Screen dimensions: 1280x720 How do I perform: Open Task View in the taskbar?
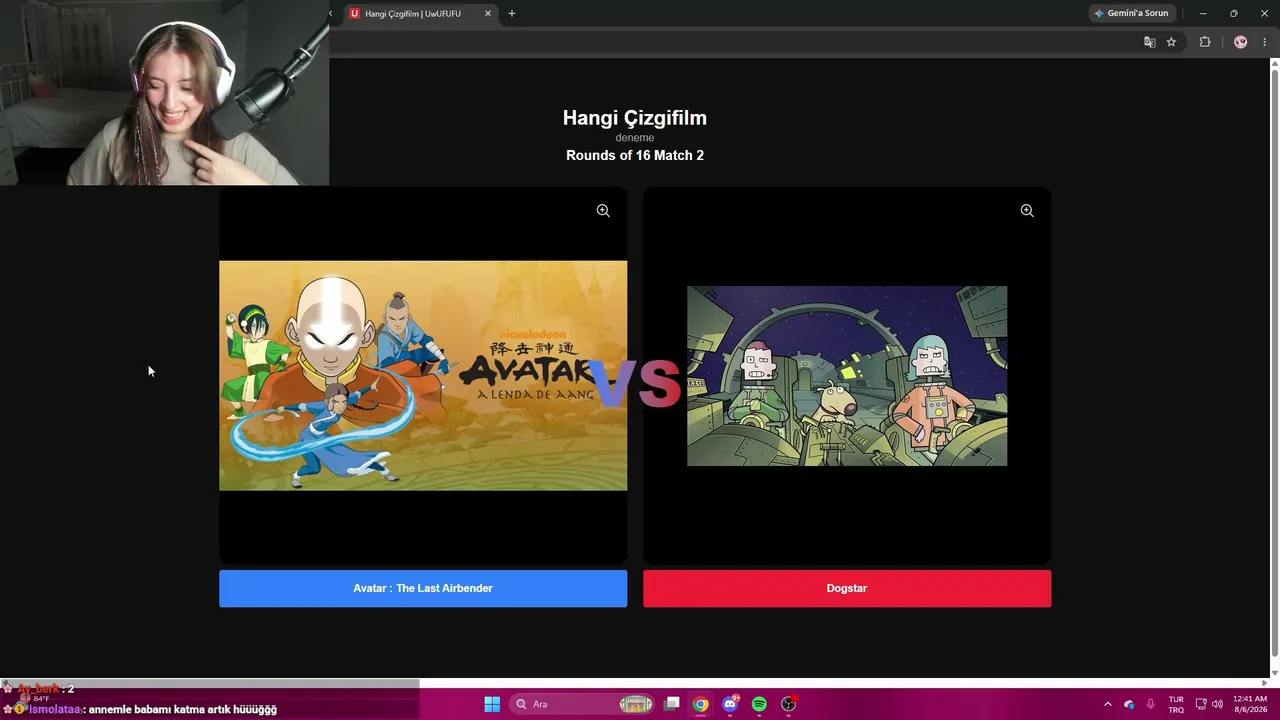coord(672,704)
